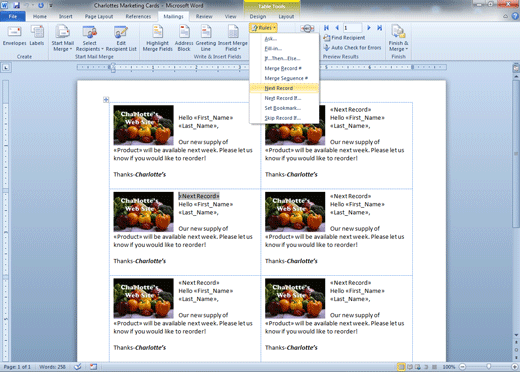Toggle Highlight Merge Fields
520x372 pixels.
(157, 39)
